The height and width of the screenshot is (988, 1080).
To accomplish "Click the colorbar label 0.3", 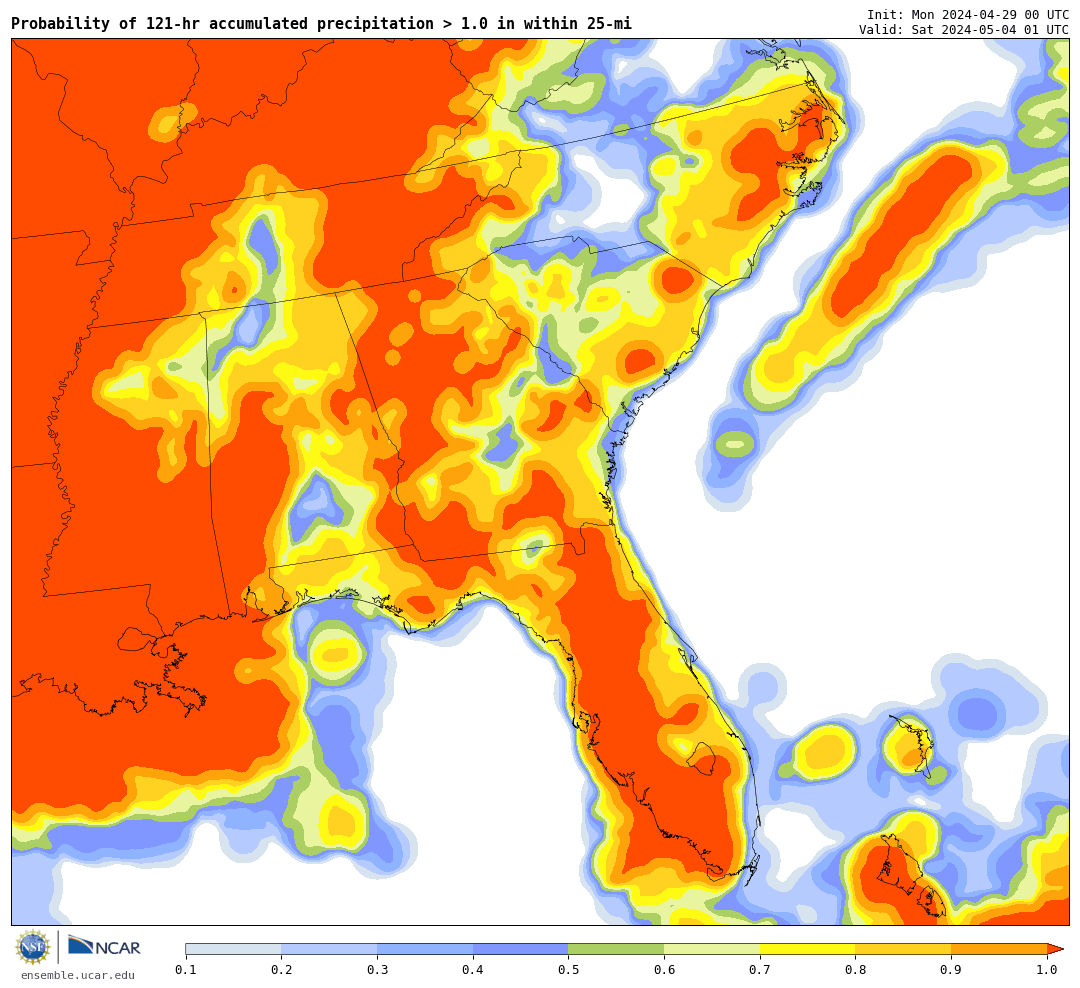I will click(377, 970).
